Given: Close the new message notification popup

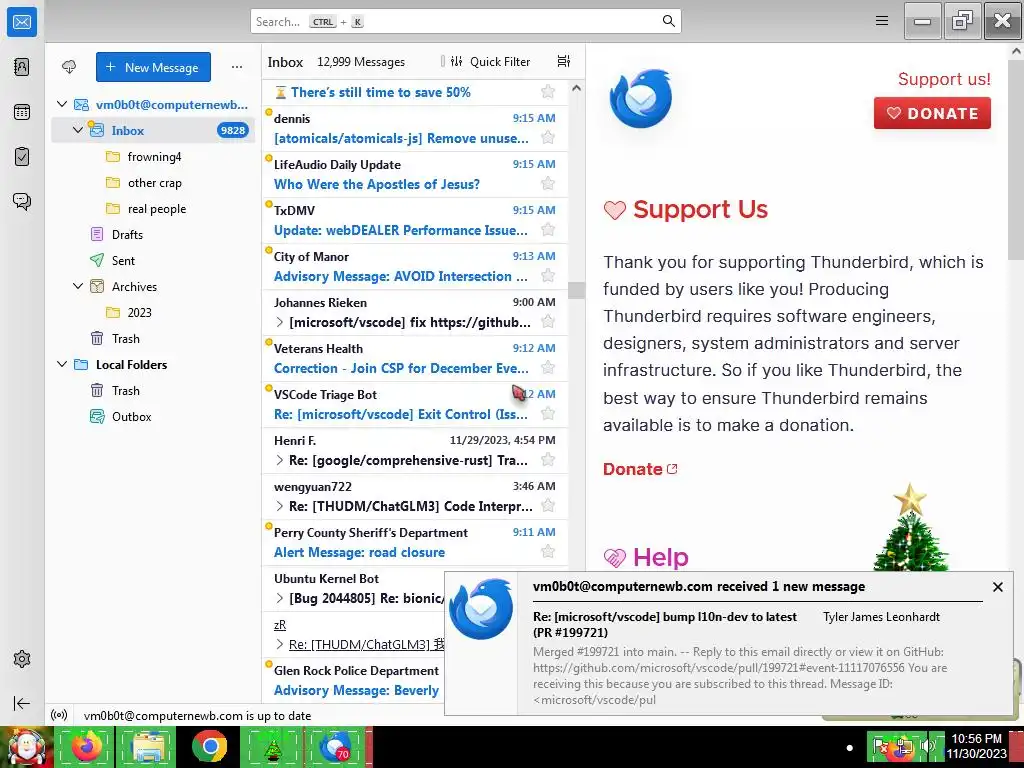Looking at the screenshot, I should (x=997, y=586).
